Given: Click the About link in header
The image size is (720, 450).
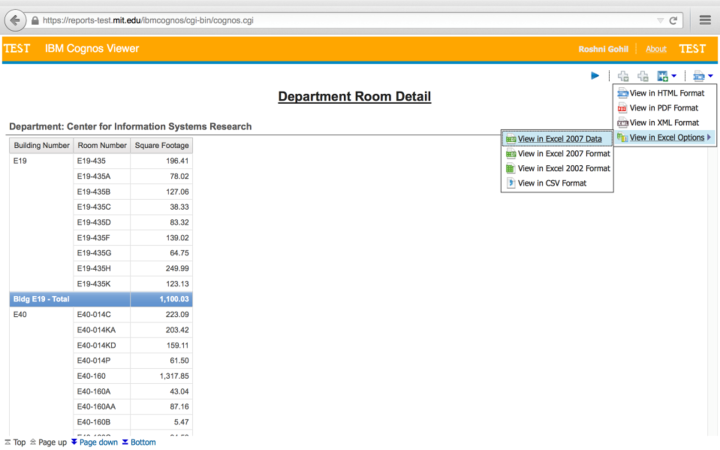Looking at the screenshot, I should tap(656, 49).
